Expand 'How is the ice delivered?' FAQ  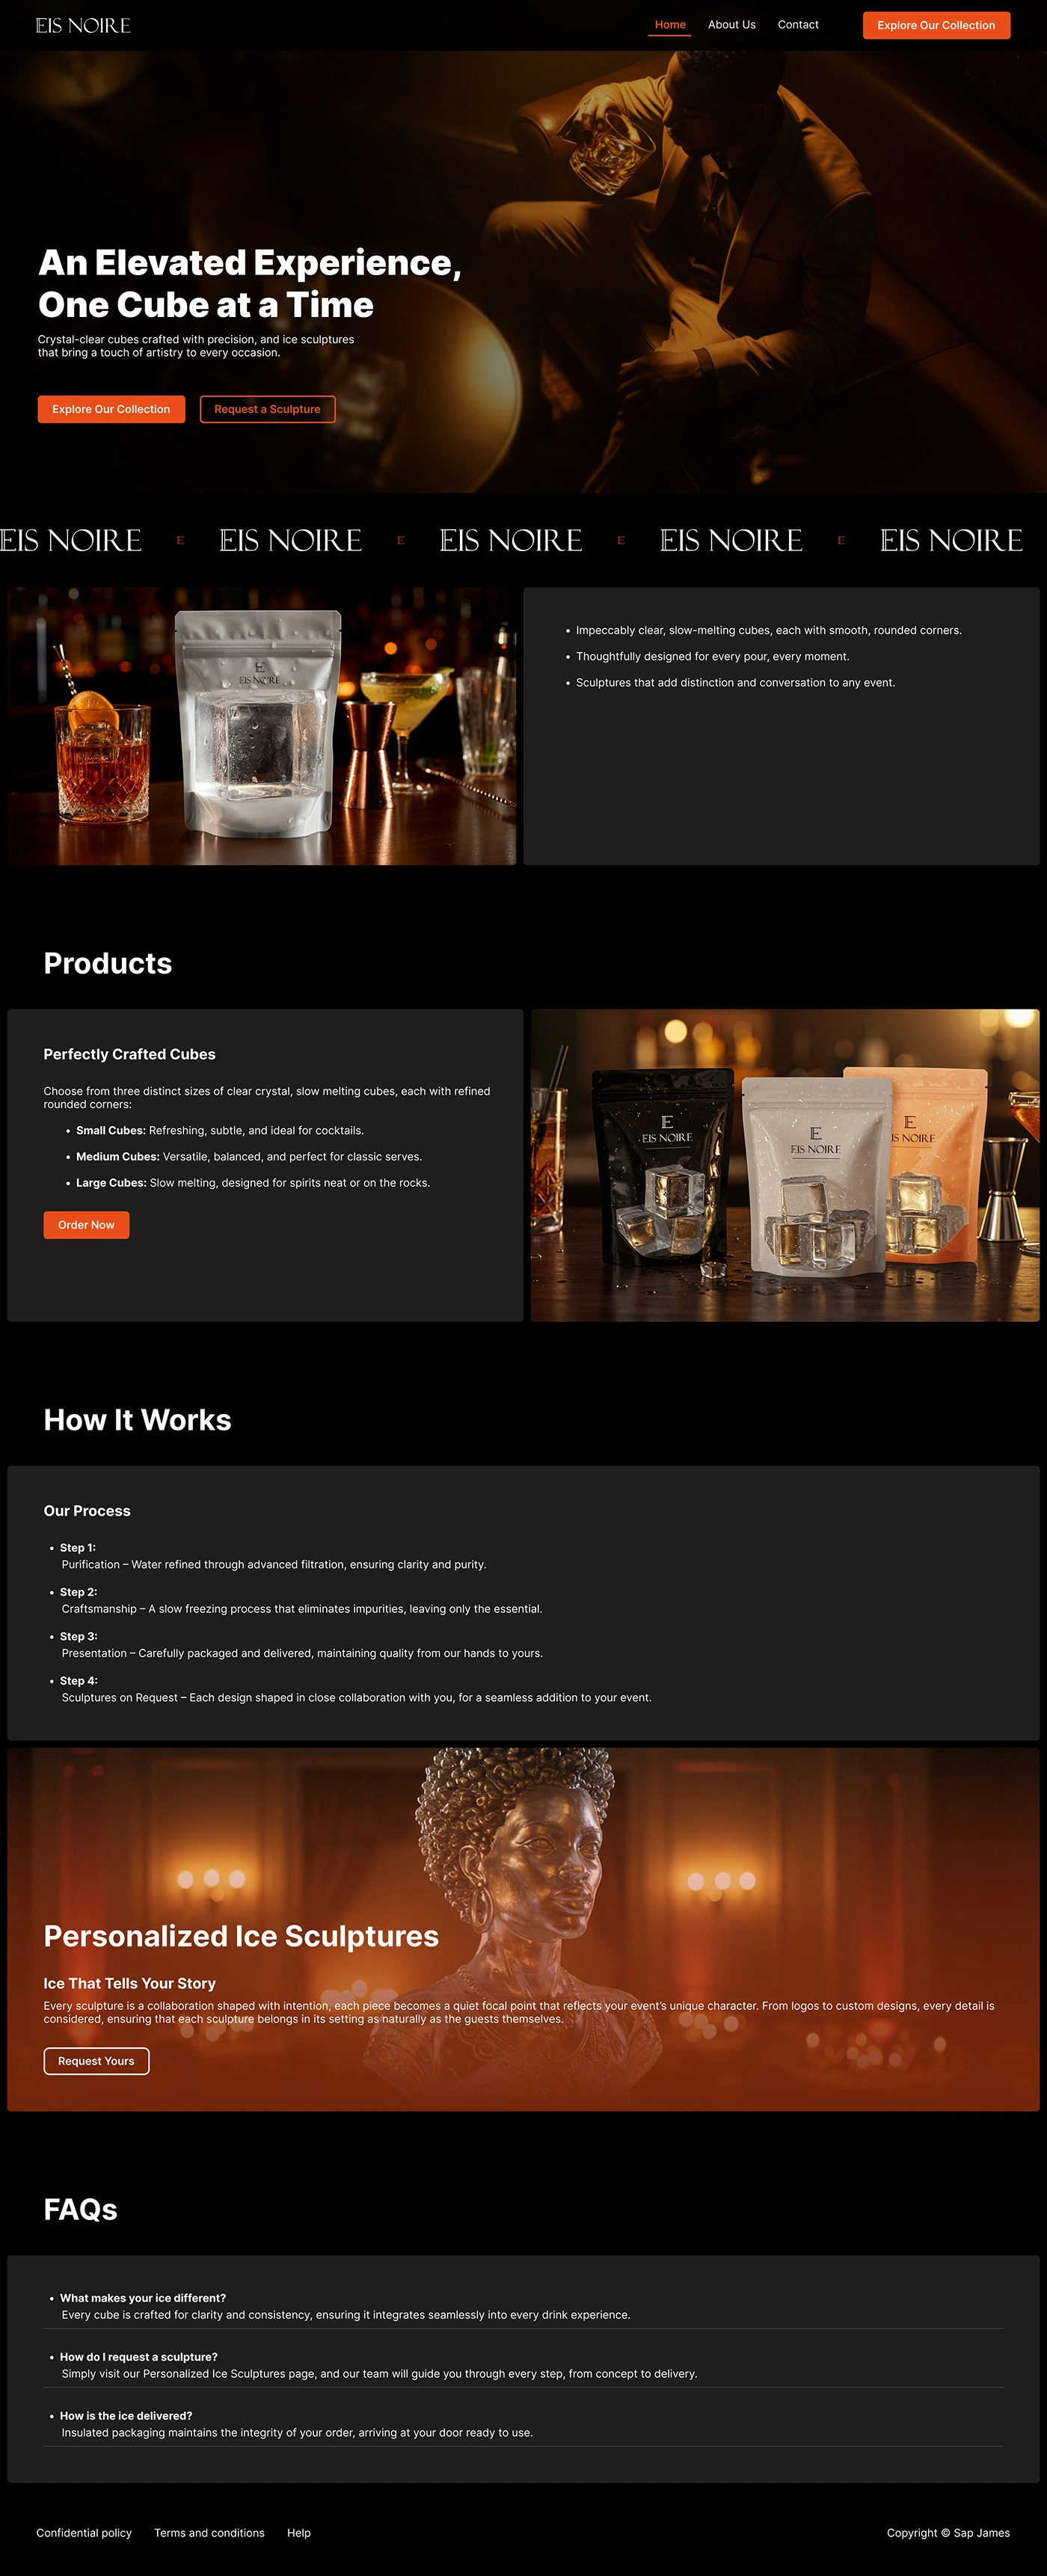pos(523,2424)
